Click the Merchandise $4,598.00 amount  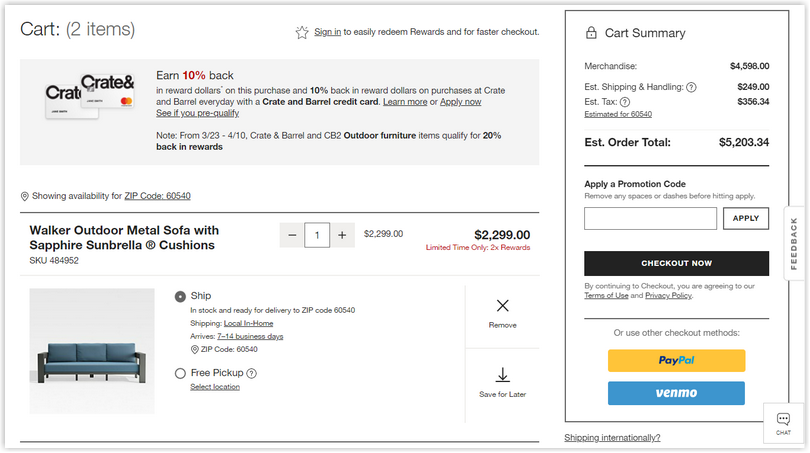pos(750,66)
